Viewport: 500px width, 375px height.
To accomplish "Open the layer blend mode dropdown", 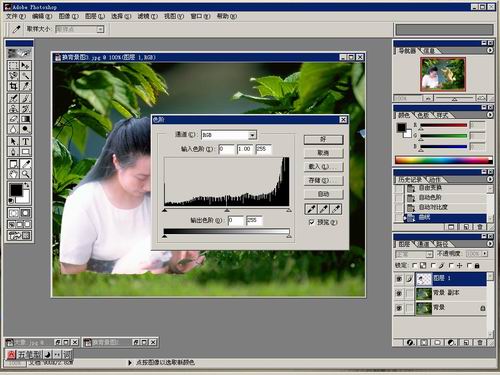I will 414,254.
